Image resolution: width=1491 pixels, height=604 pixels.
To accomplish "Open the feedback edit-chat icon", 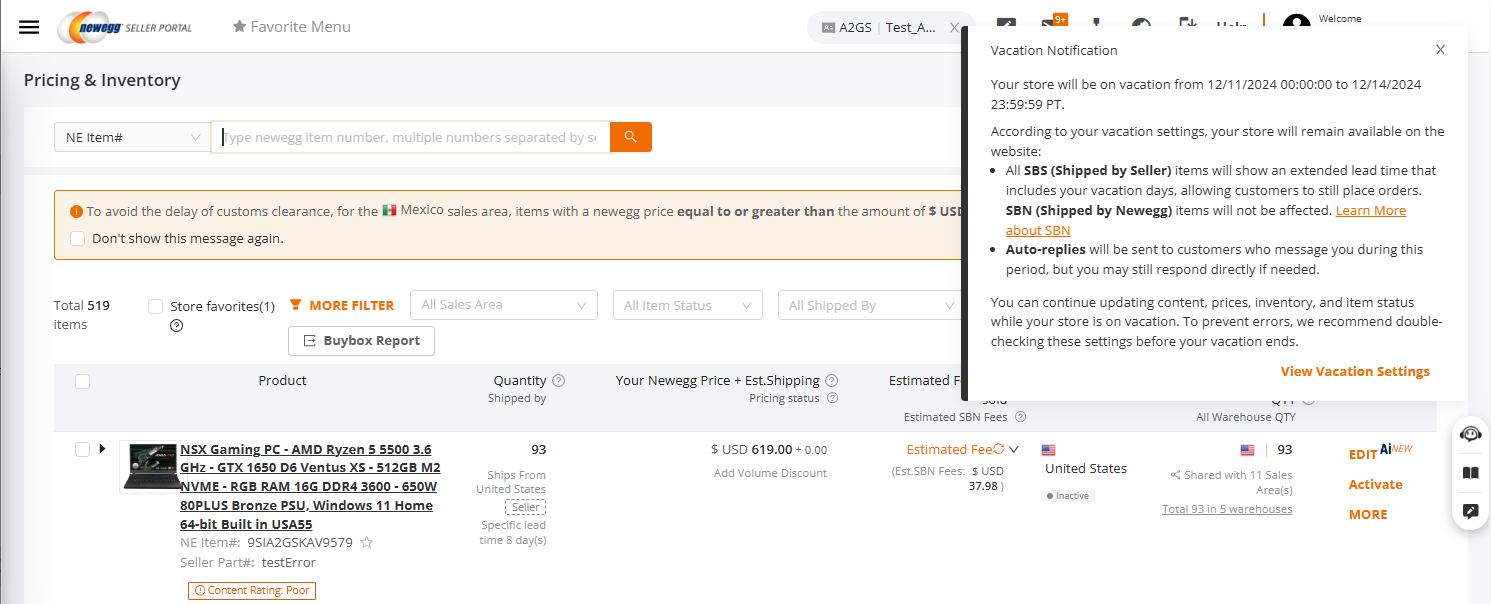I will 1471,511.
